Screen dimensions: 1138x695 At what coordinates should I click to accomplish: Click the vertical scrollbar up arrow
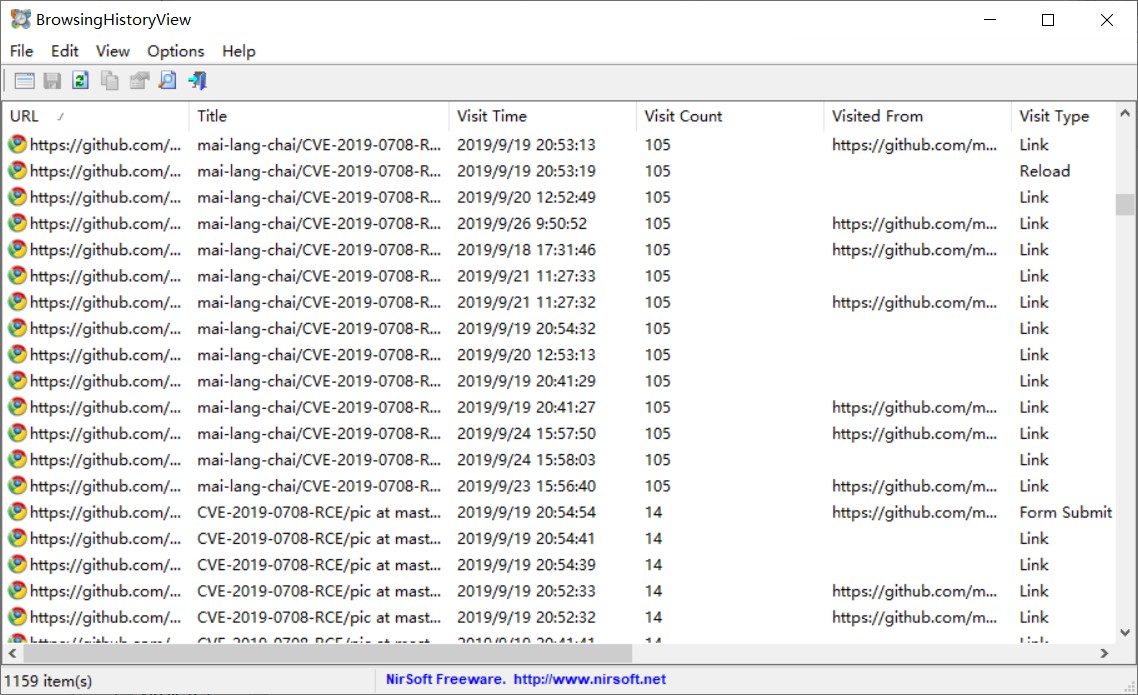pos(1125,112)
